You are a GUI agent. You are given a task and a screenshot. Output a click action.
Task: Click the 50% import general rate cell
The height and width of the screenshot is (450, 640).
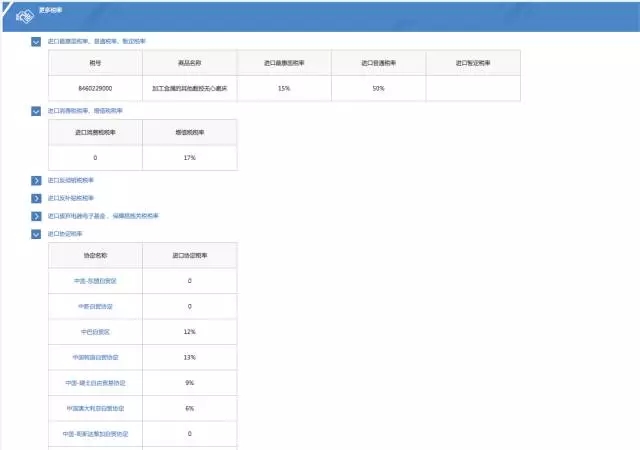click(378, 88)
